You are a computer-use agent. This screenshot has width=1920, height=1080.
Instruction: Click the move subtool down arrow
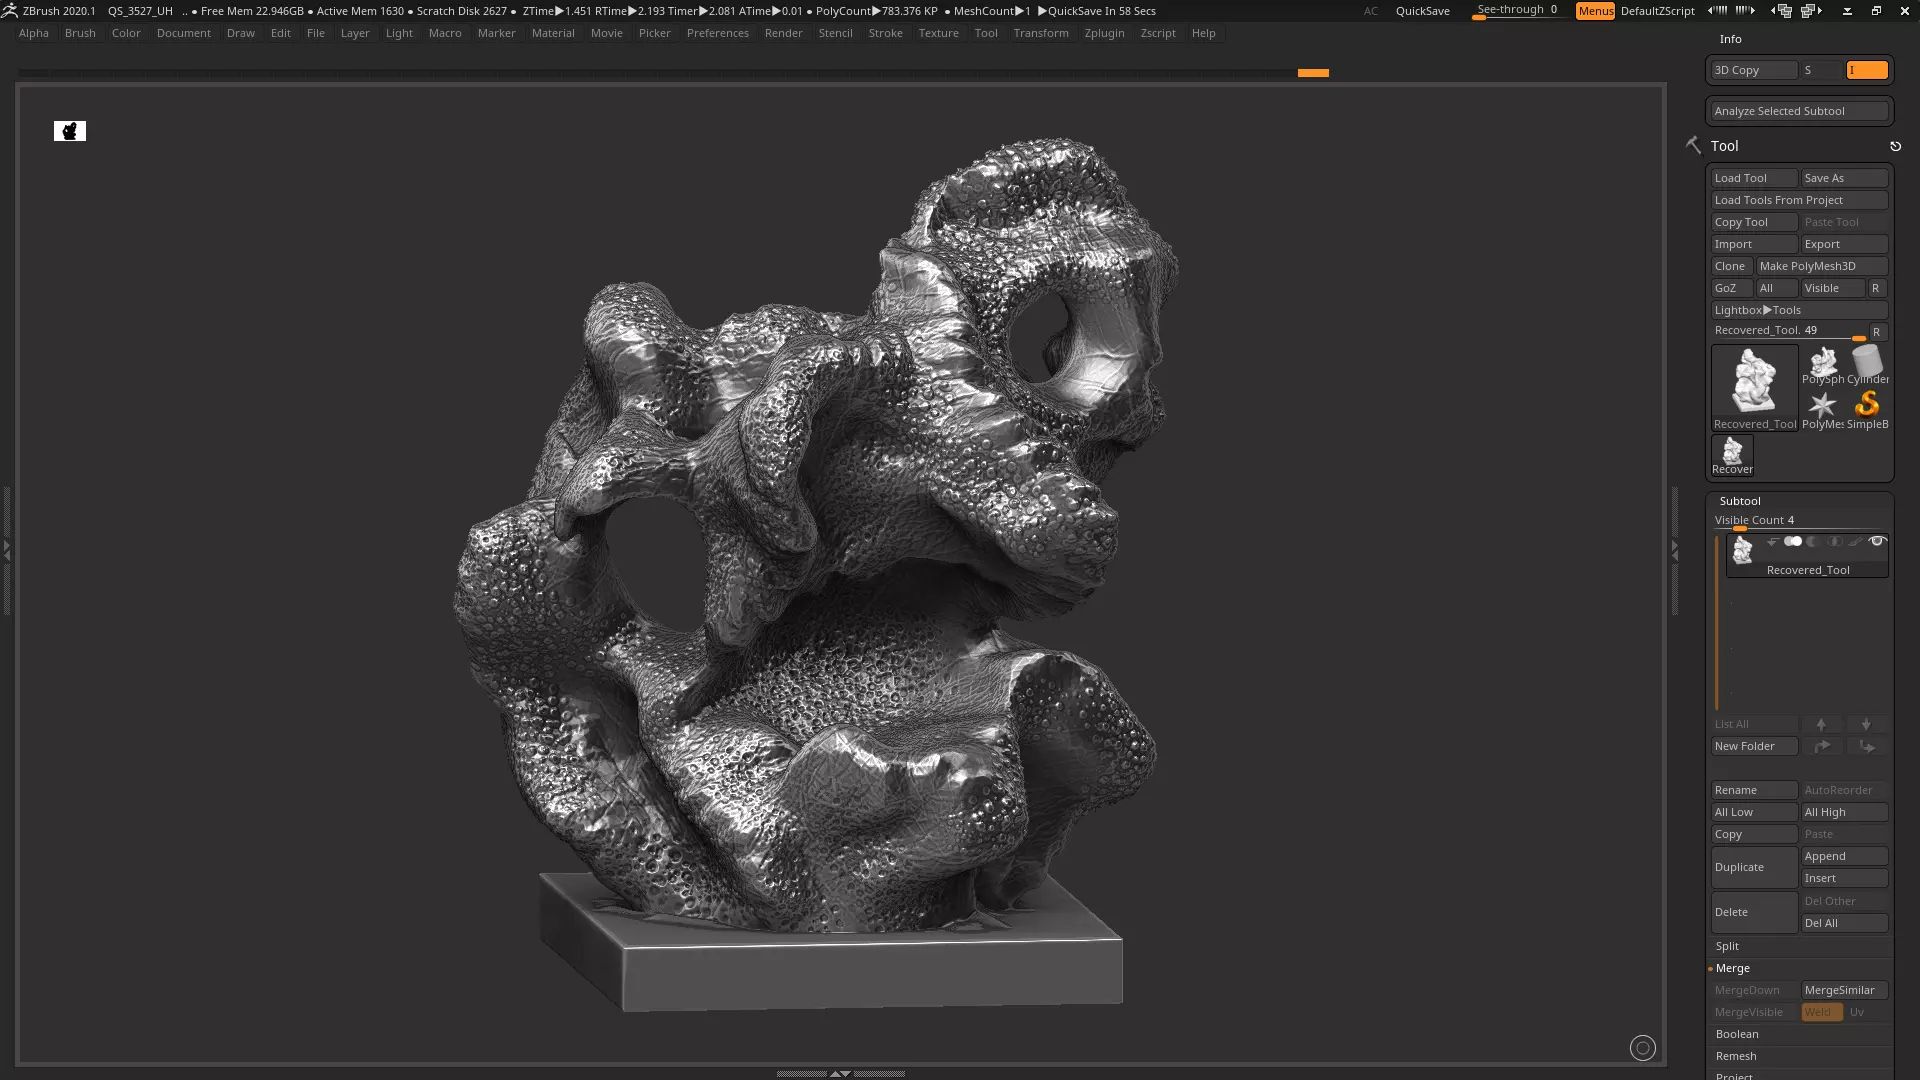tap(1866, 724)
